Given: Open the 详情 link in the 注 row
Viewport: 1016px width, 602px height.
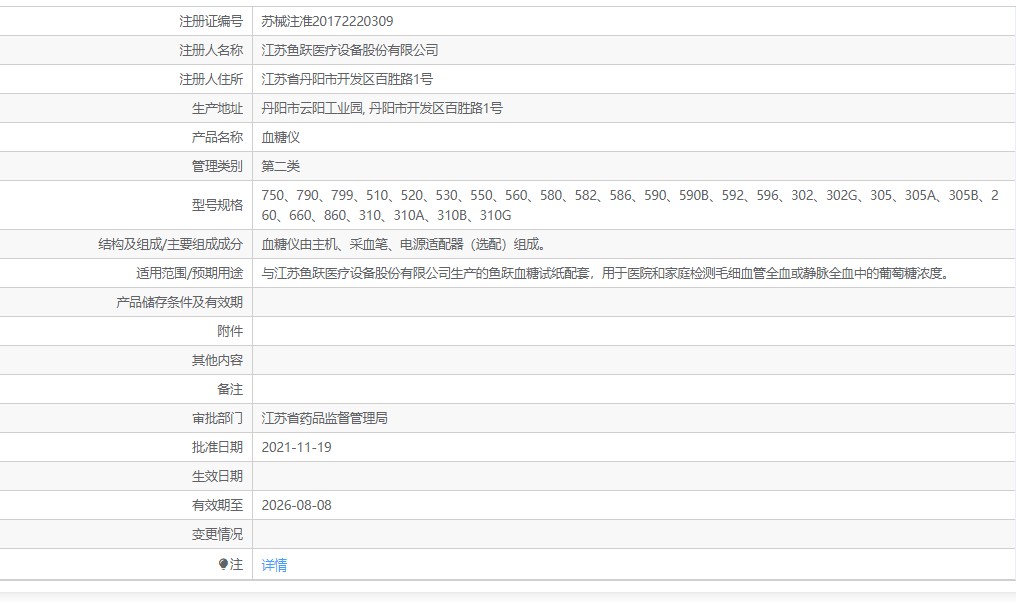Looking at the screenshot, I should point(274,565).
